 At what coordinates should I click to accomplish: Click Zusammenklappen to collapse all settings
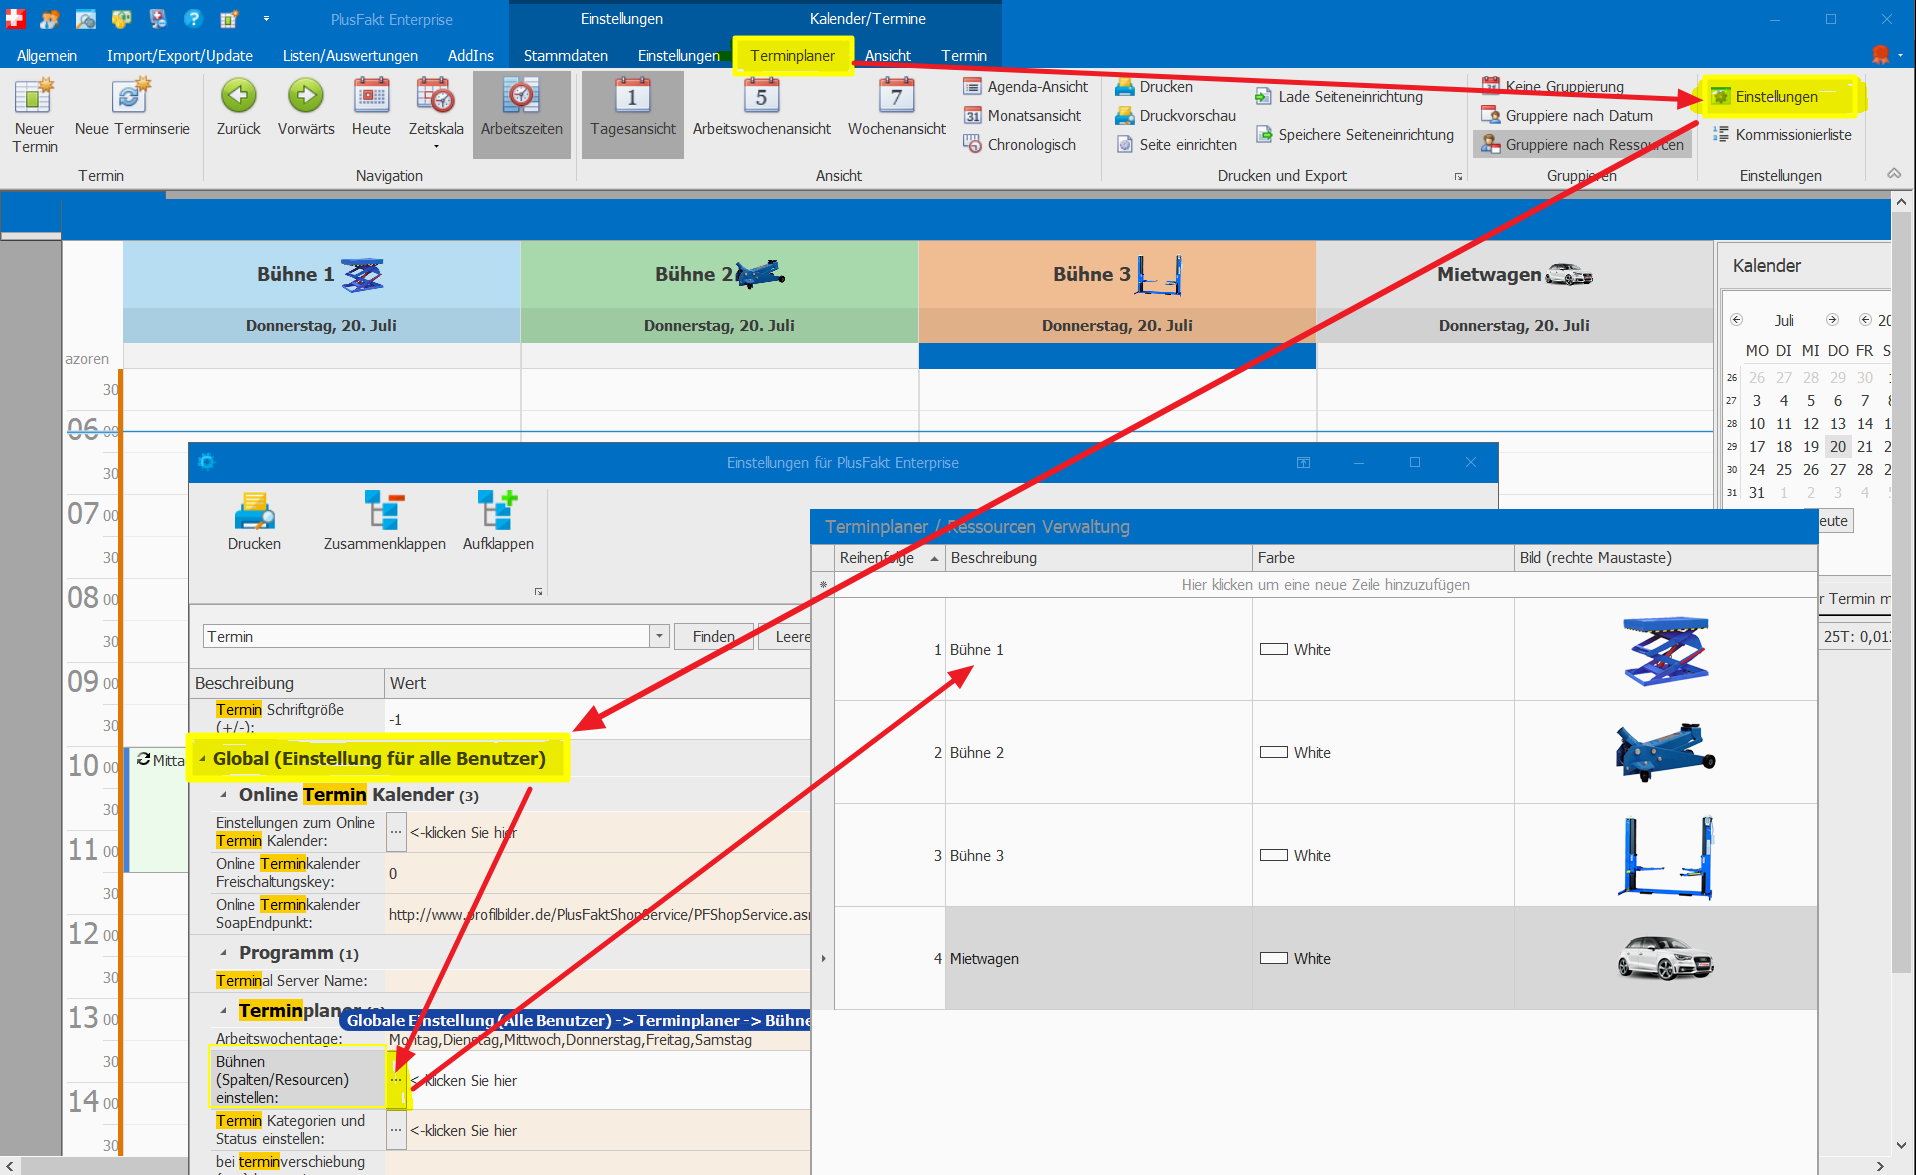[x=385, y=521]
